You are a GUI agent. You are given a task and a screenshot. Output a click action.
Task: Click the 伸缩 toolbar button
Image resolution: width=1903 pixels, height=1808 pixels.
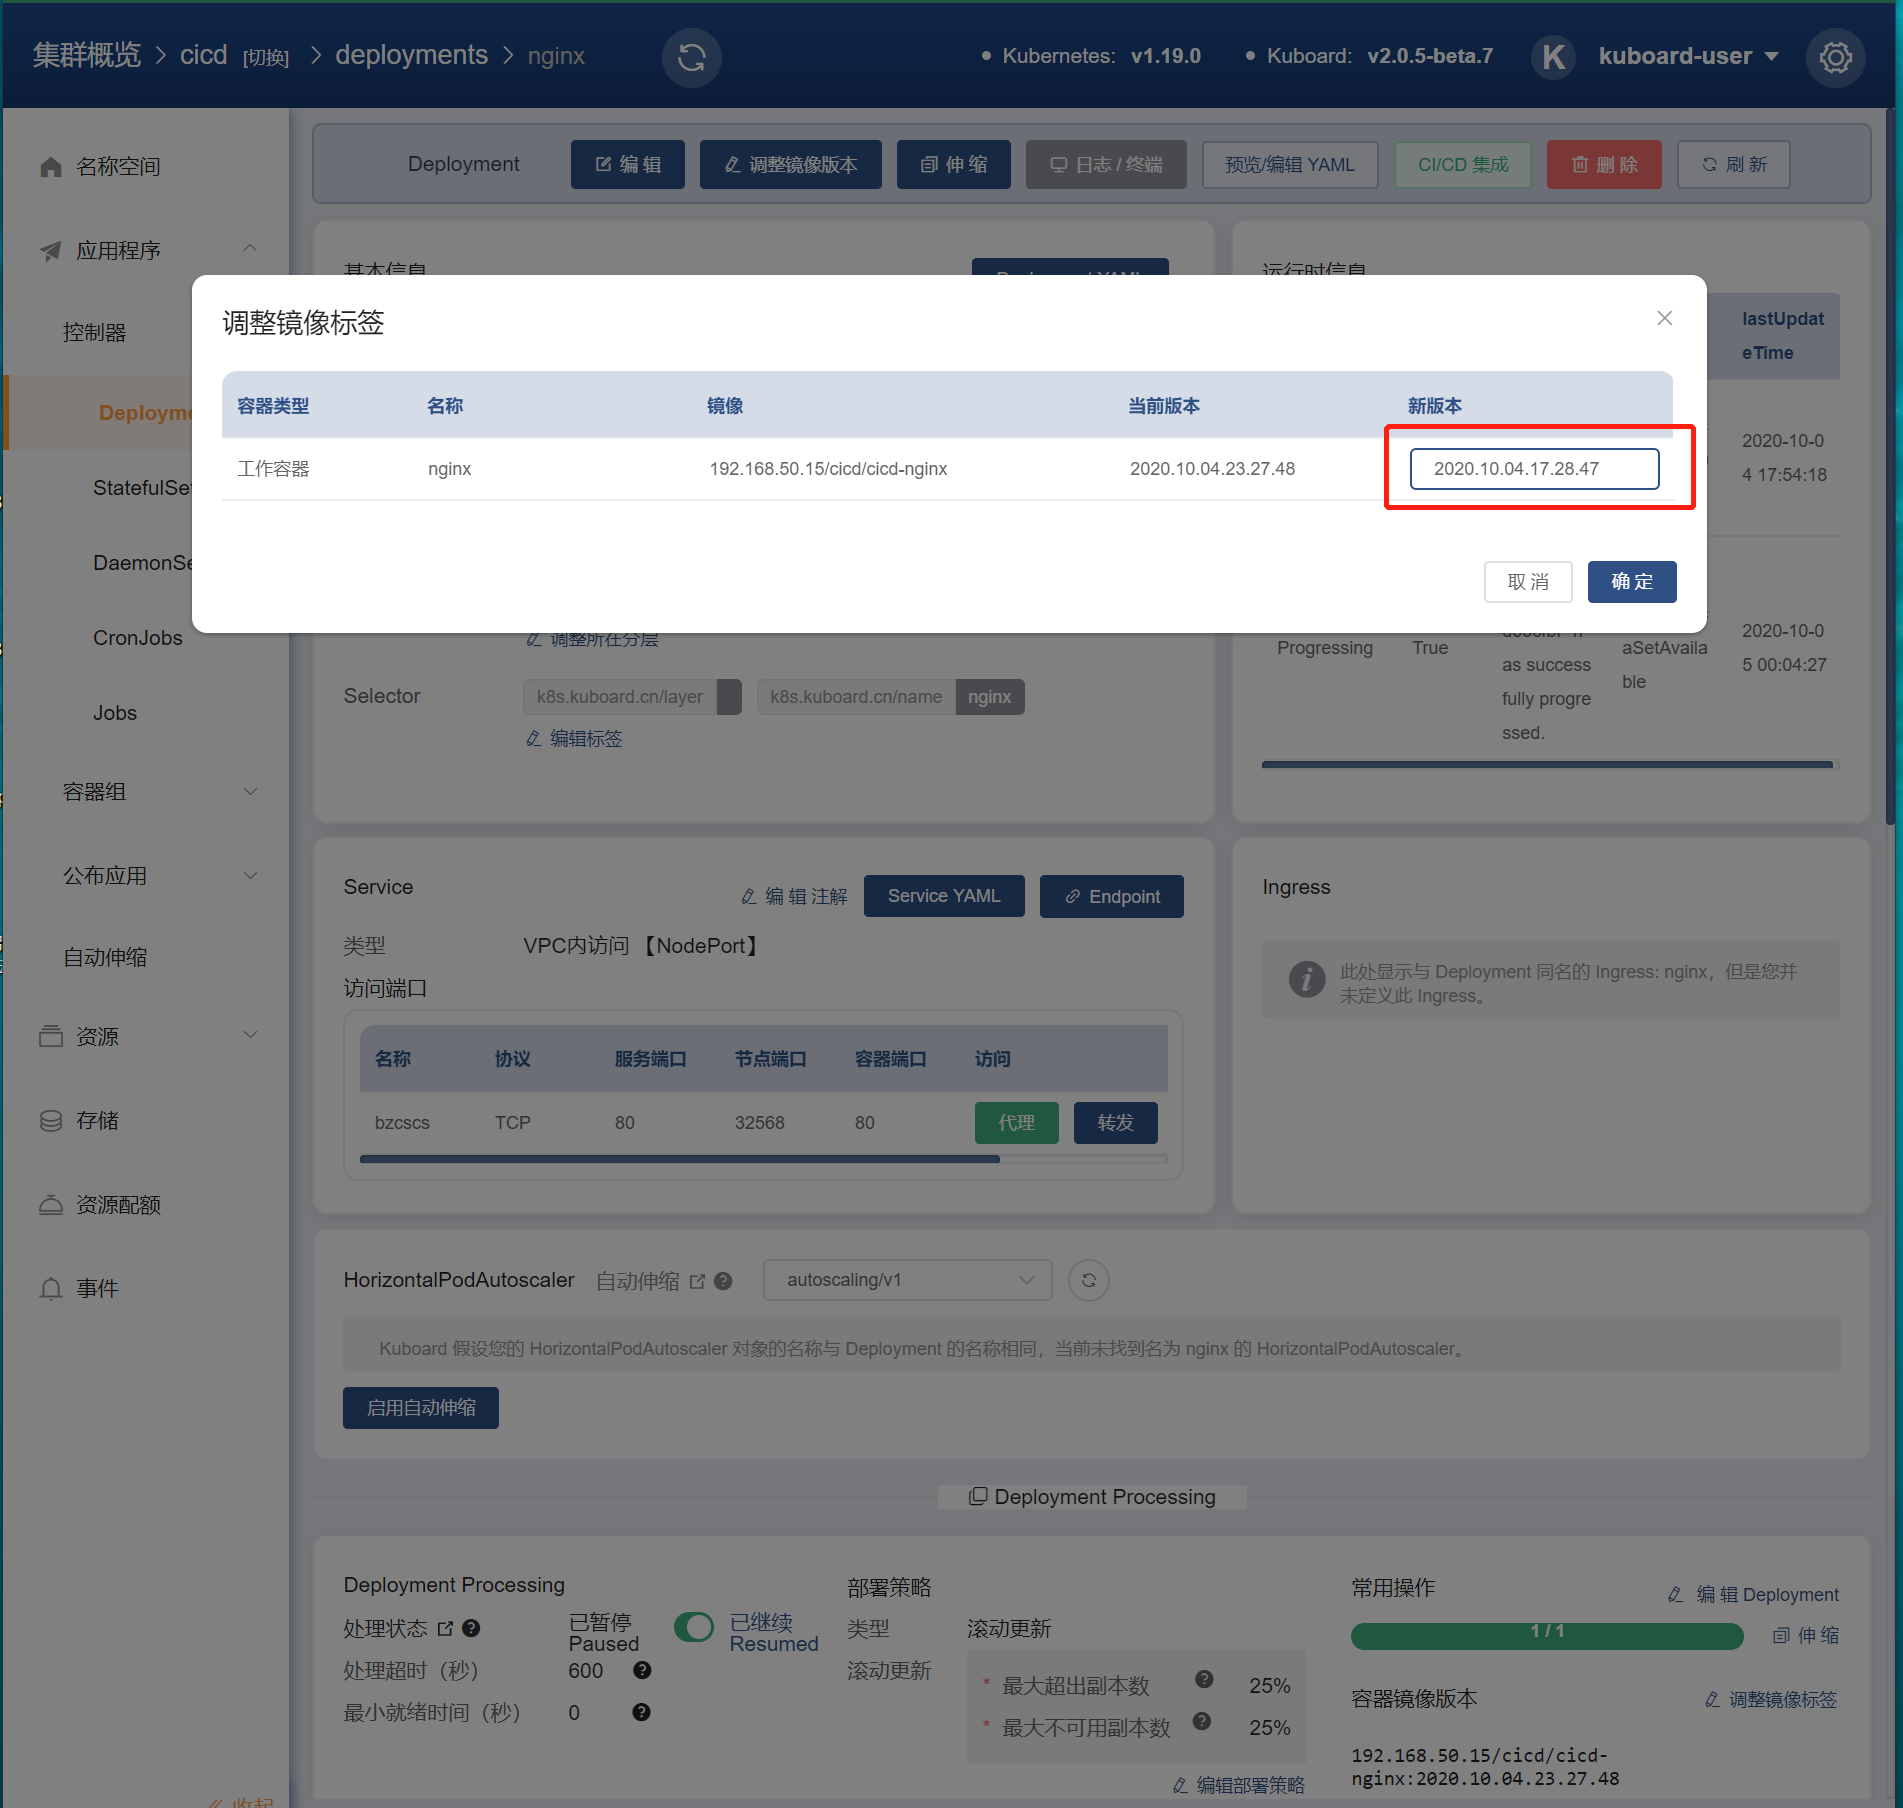click(x=953, y=164)
